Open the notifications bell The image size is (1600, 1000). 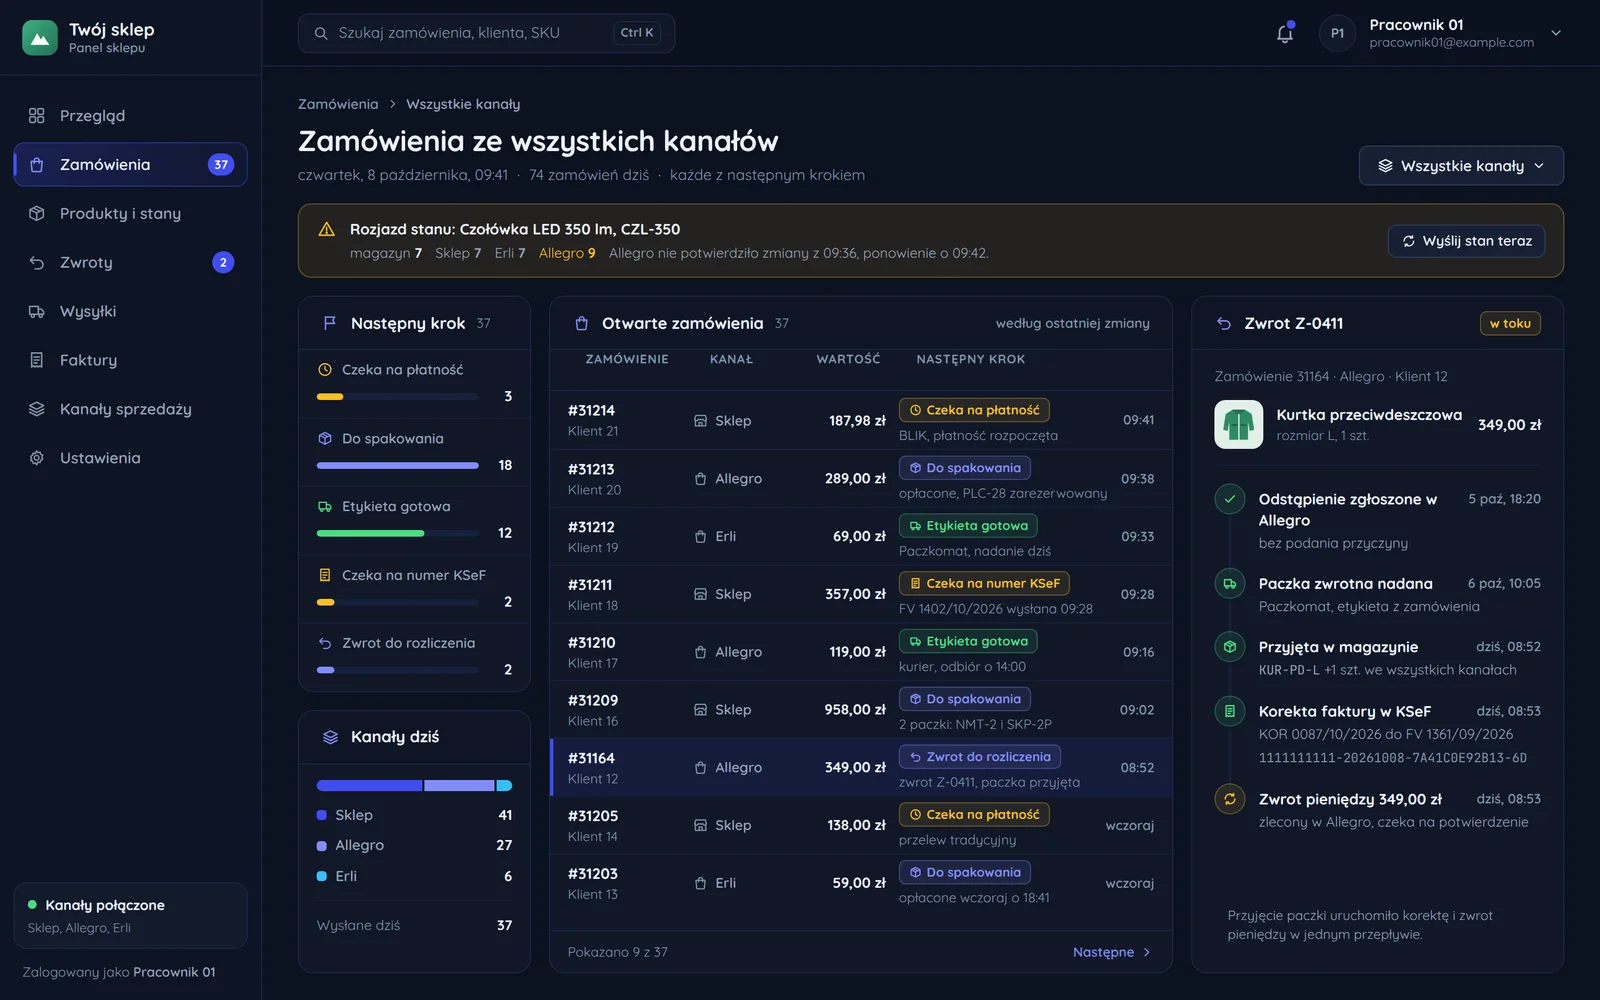click(1285, 33)
